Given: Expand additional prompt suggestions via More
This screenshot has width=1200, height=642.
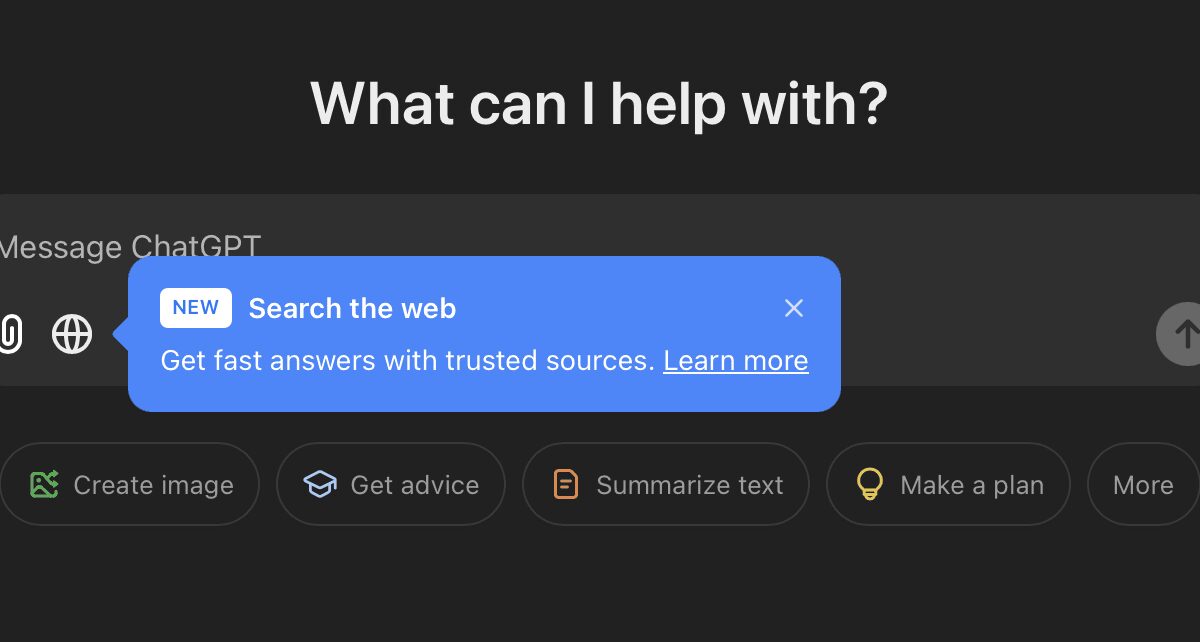Looking at the screenshot, I should pyautogui.click(x=1142, y=484).
